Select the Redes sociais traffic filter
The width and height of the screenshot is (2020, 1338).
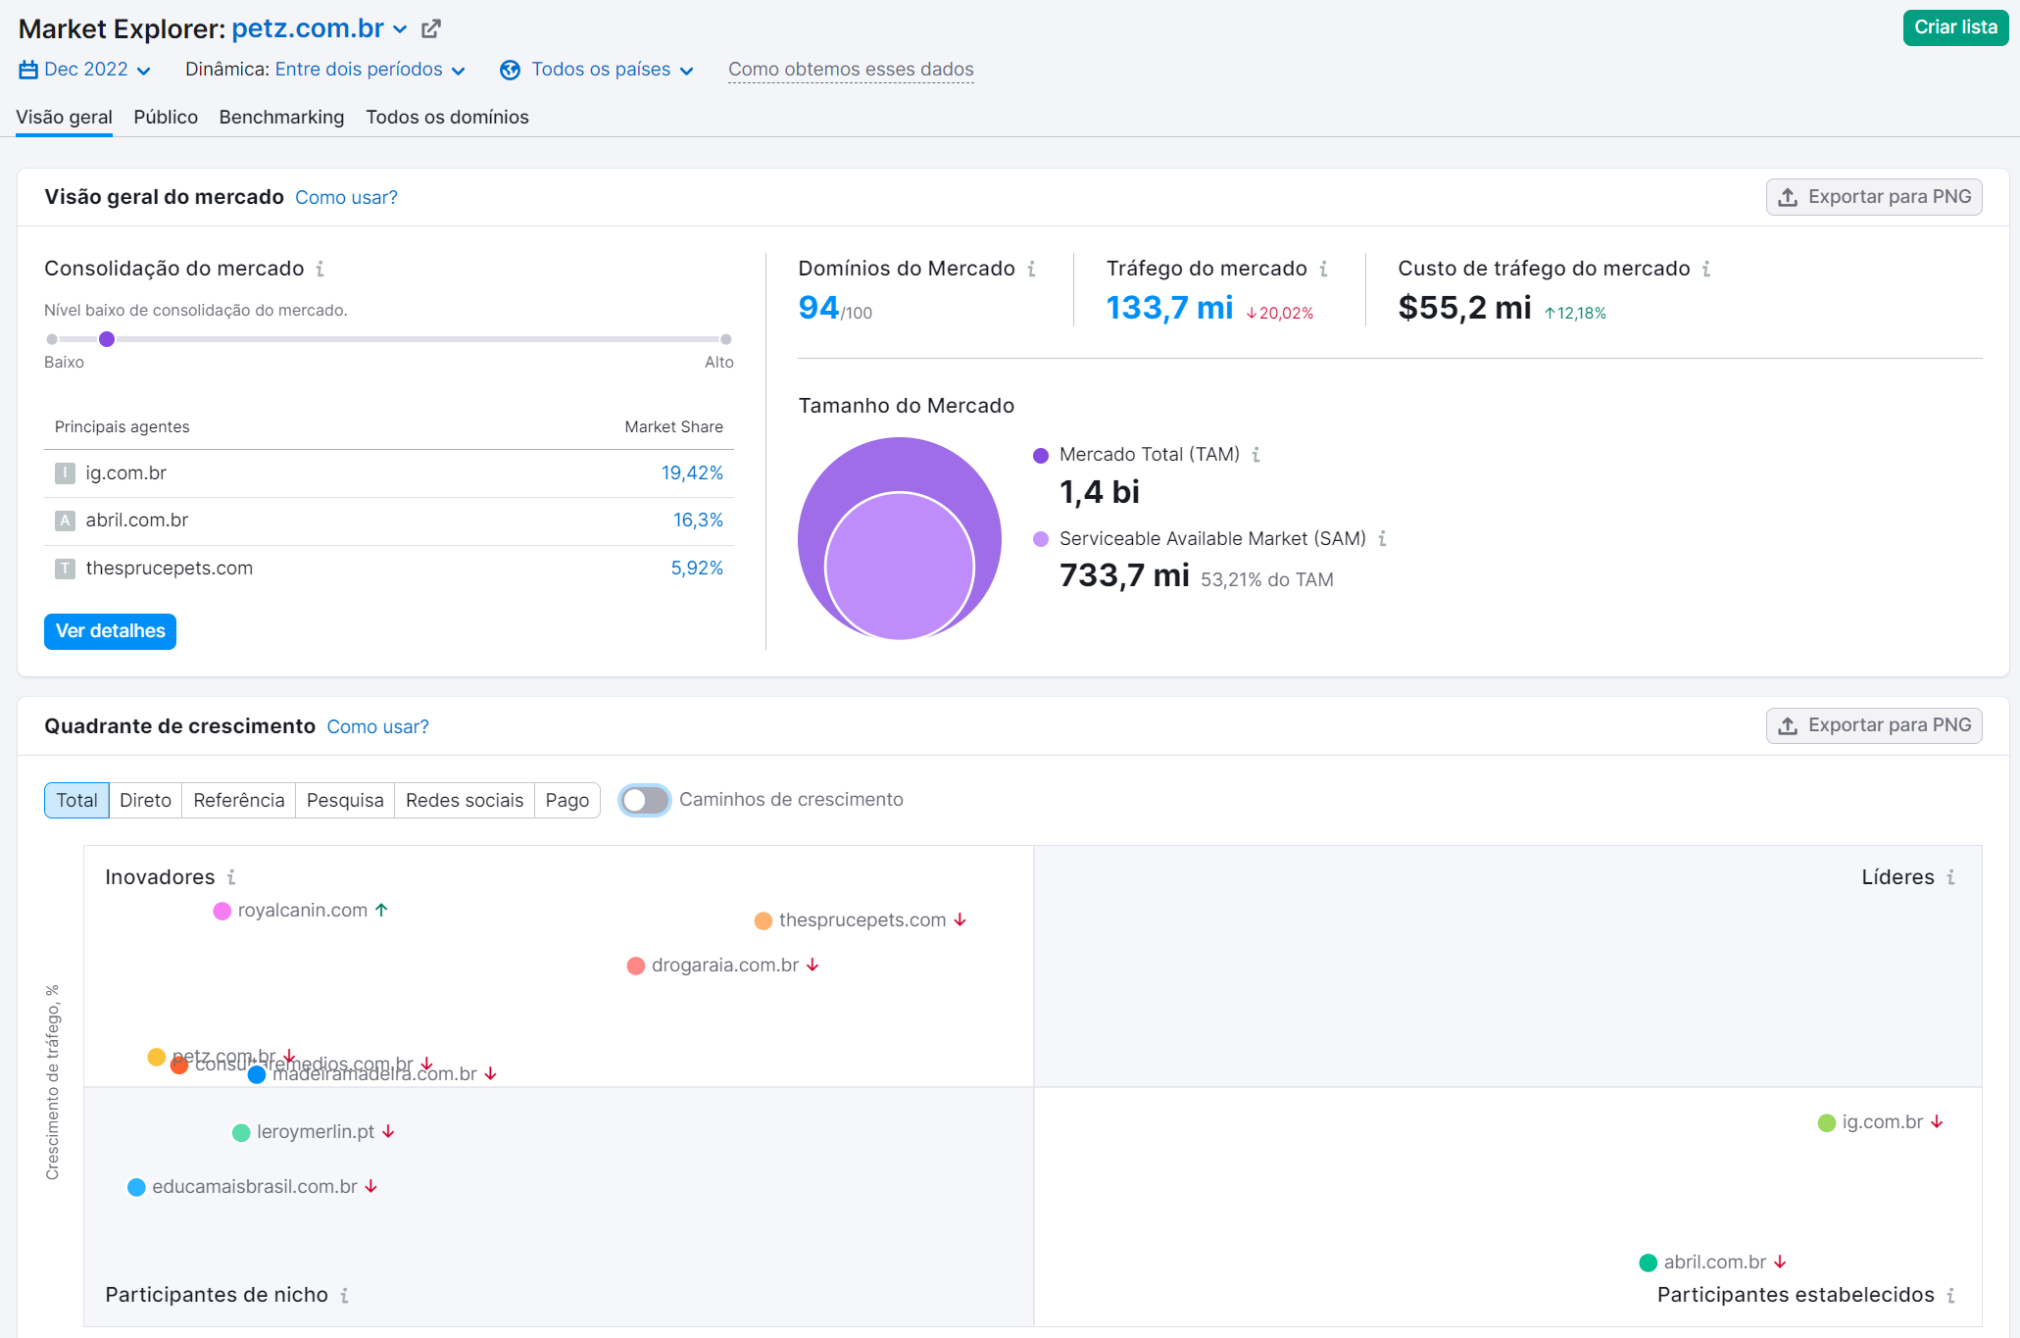tap(465, 800)
